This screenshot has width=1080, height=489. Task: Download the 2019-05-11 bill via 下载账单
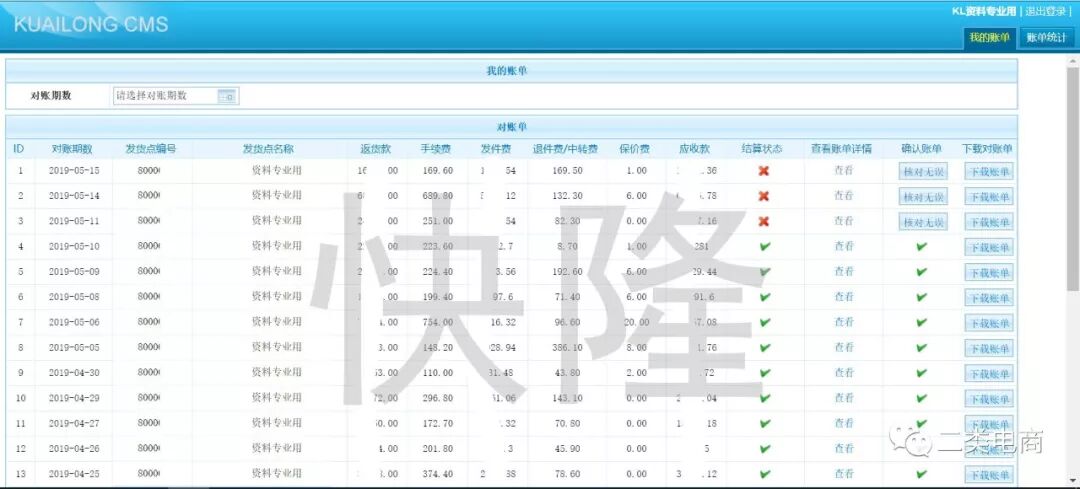988,222
